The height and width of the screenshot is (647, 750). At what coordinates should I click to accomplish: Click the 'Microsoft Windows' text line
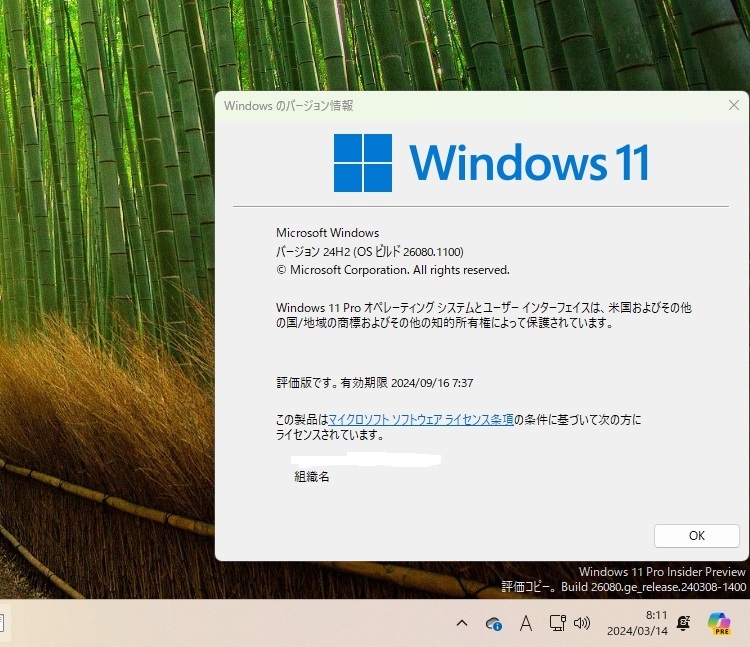coord(328,233)
